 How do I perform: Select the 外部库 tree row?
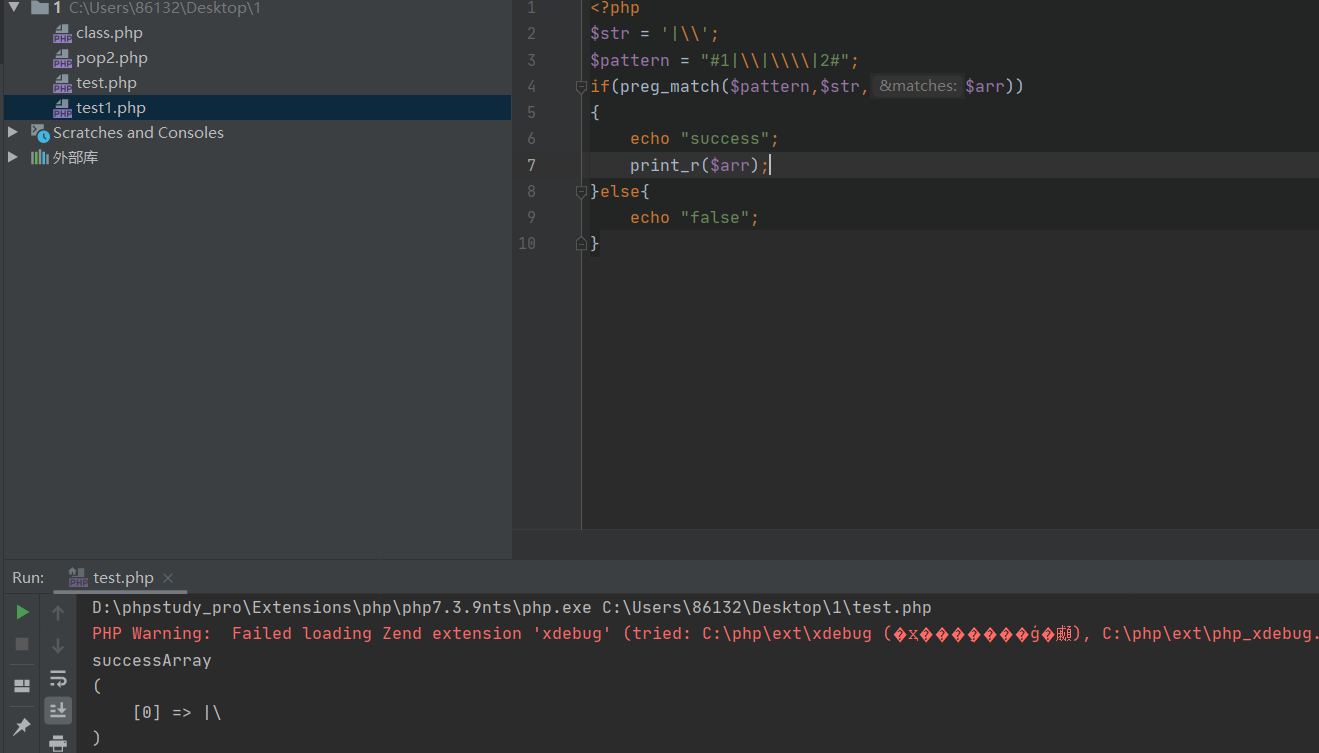(x=258, y=157)
